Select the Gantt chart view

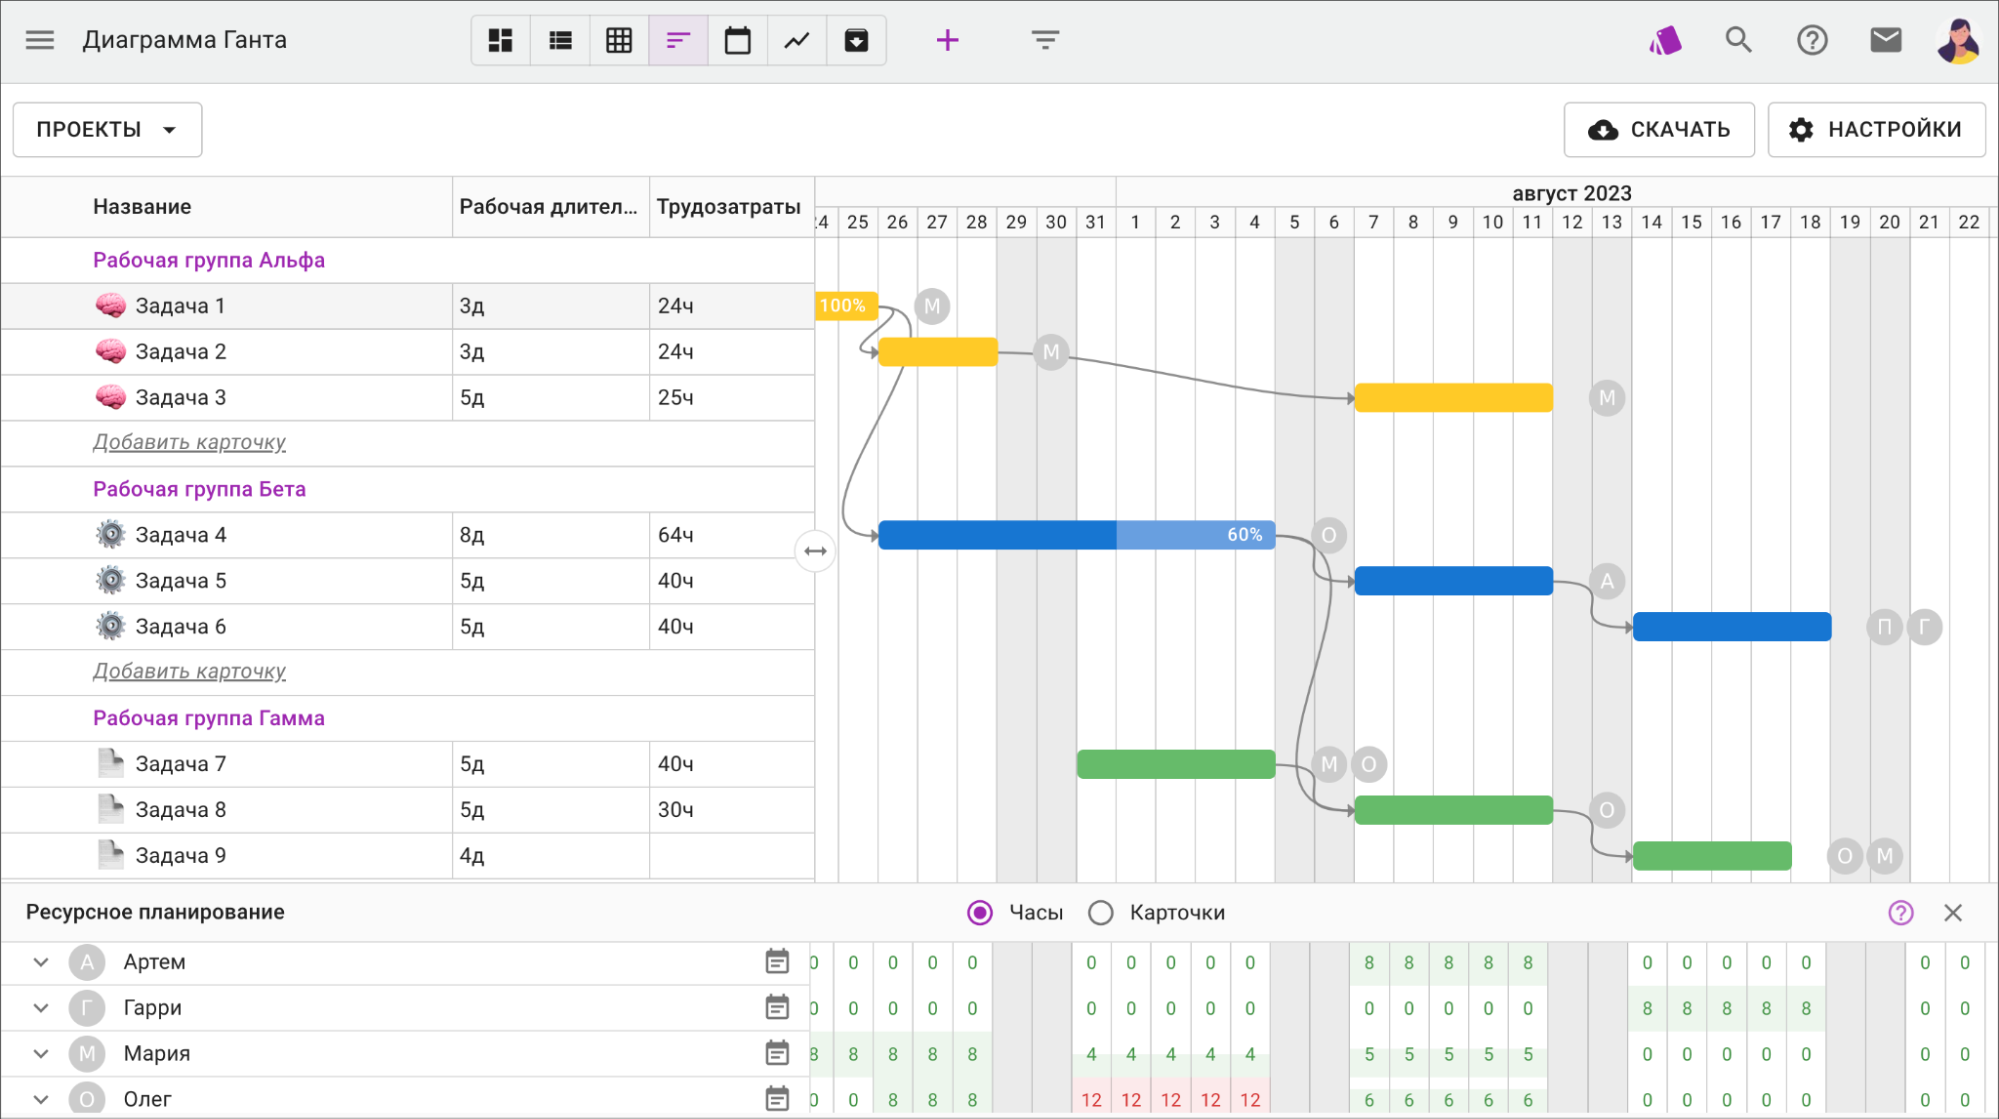[x=678, y=40]
